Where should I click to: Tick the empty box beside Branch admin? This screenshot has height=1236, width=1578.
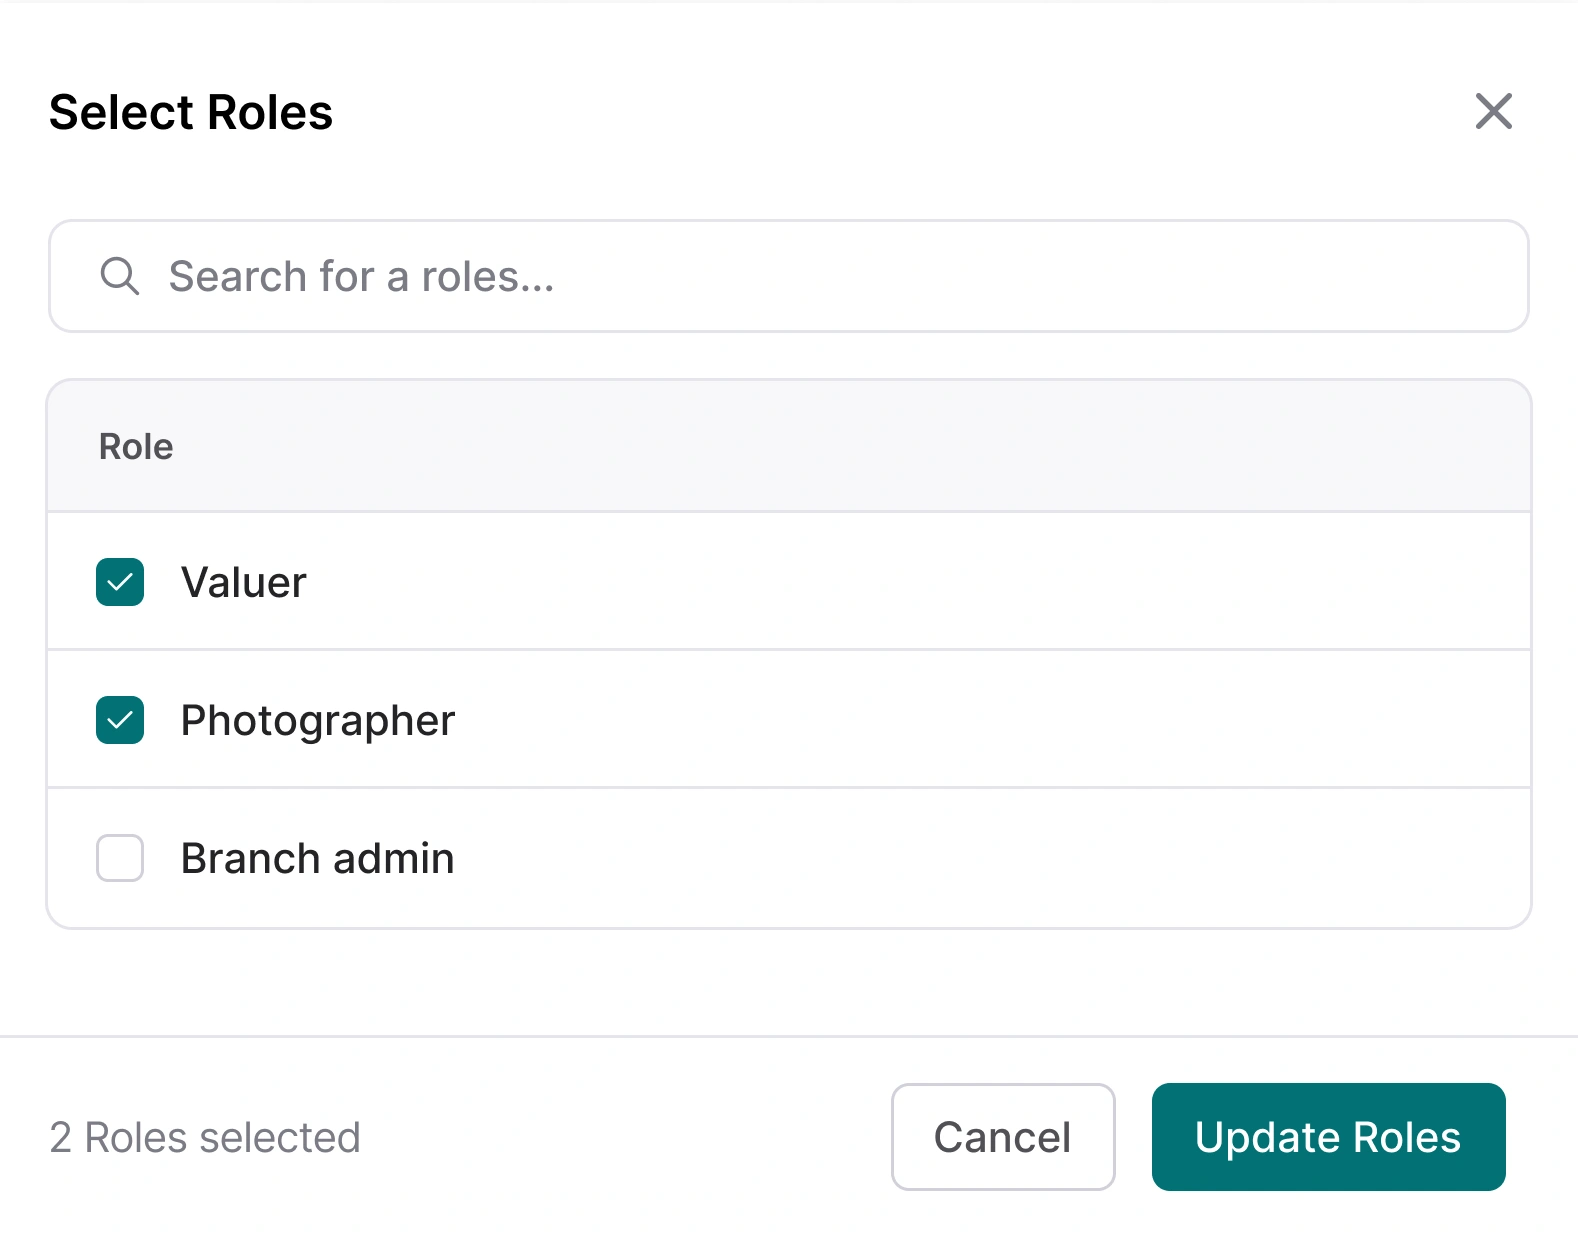[x=120, y=858]
